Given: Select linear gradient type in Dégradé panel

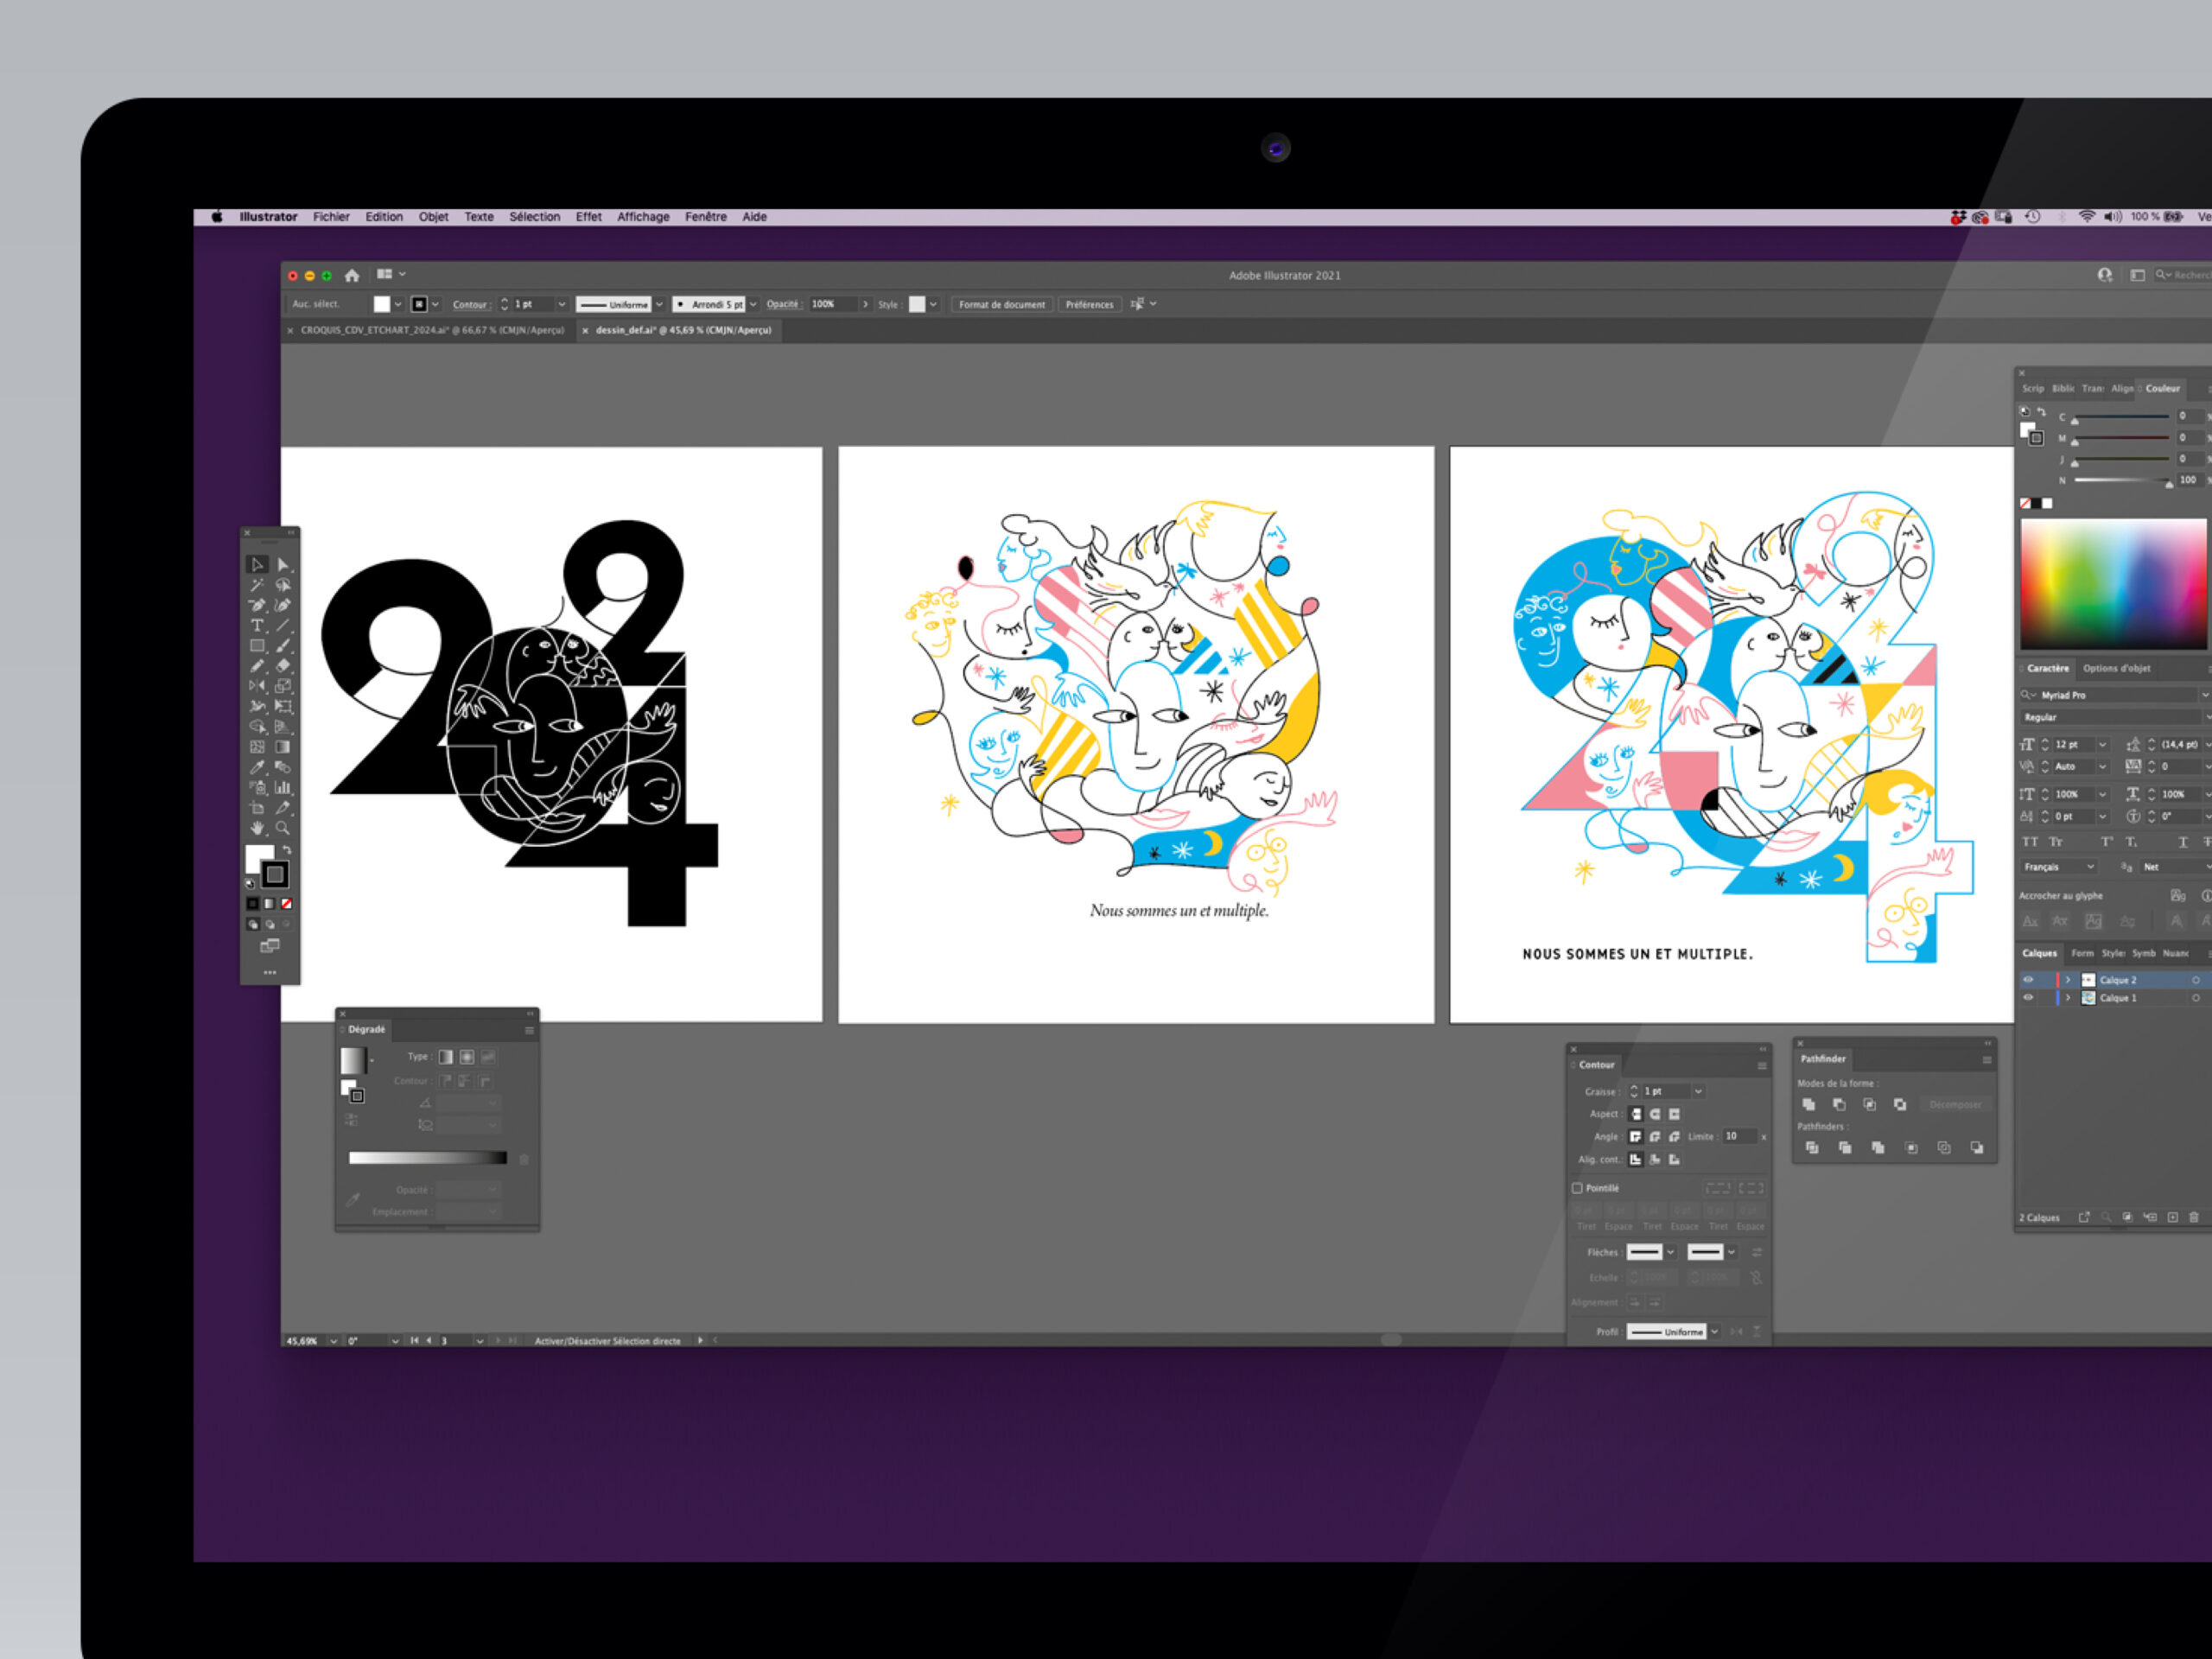Looking at the screenshot, I should [446, 1057].
